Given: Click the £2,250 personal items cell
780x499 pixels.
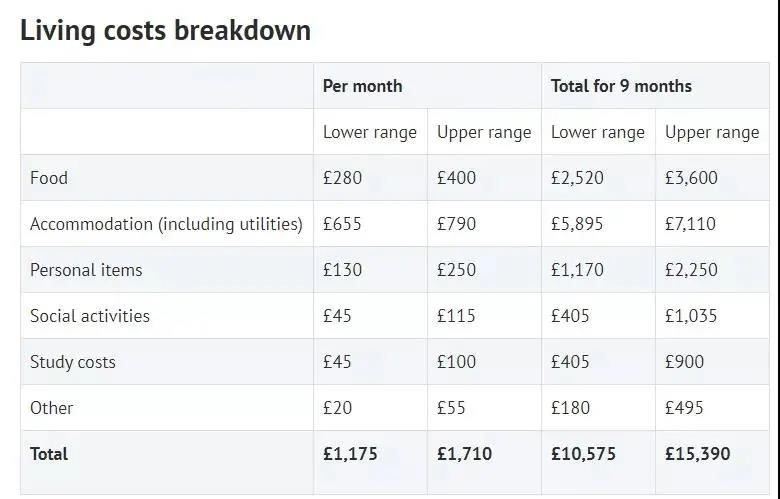Looking at the screenshot, I should [x=691, y=270].
